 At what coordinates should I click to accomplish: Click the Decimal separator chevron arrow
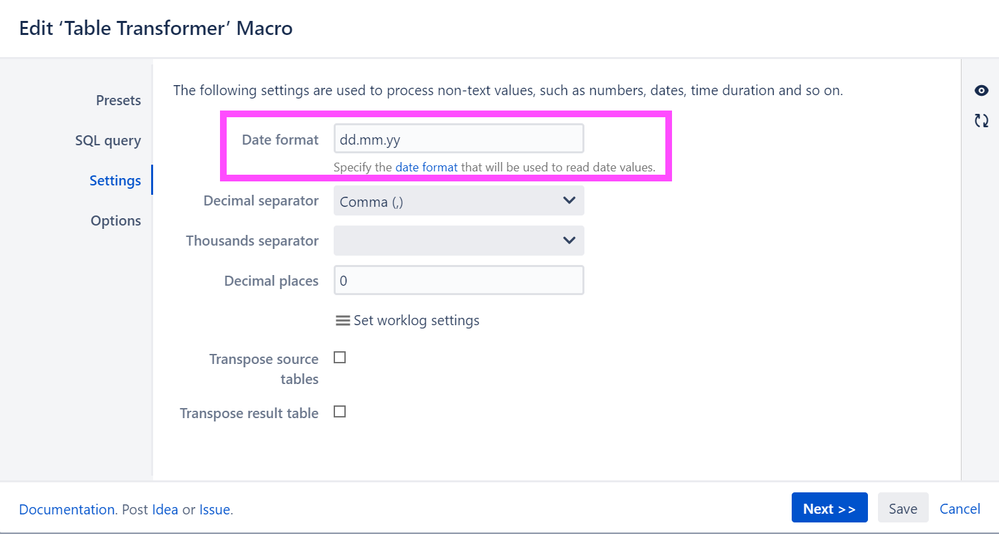coord(569,201)
